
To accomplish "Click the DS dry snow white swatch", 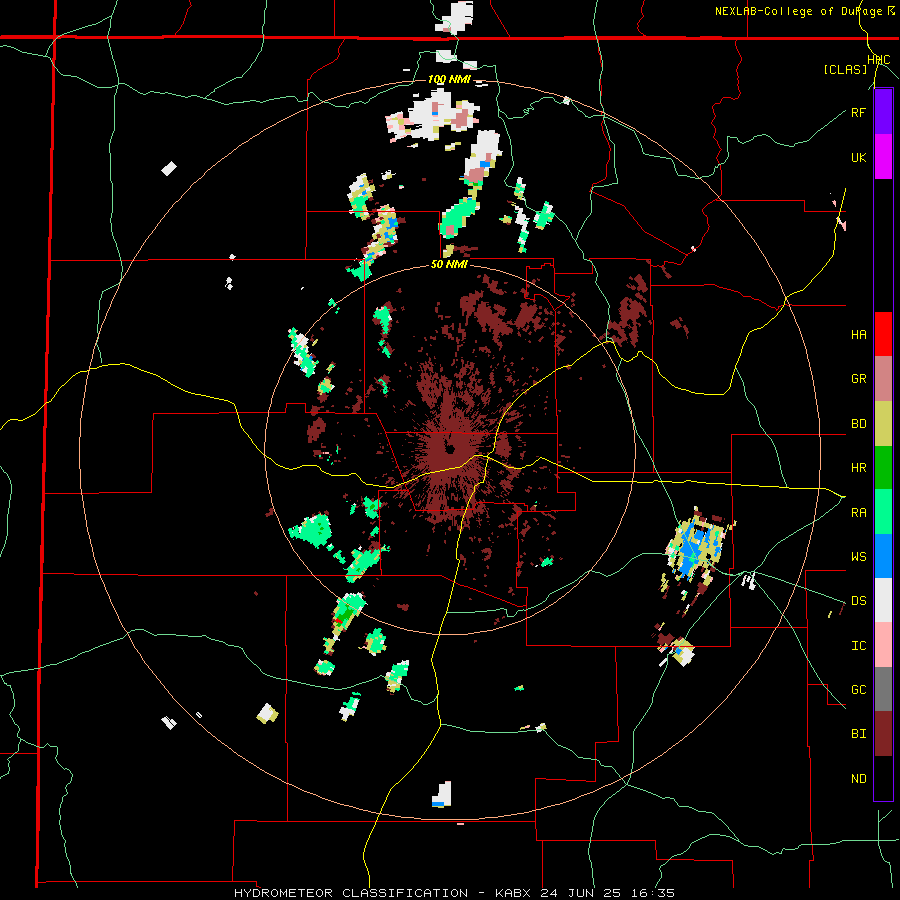I will click(883, 600).
